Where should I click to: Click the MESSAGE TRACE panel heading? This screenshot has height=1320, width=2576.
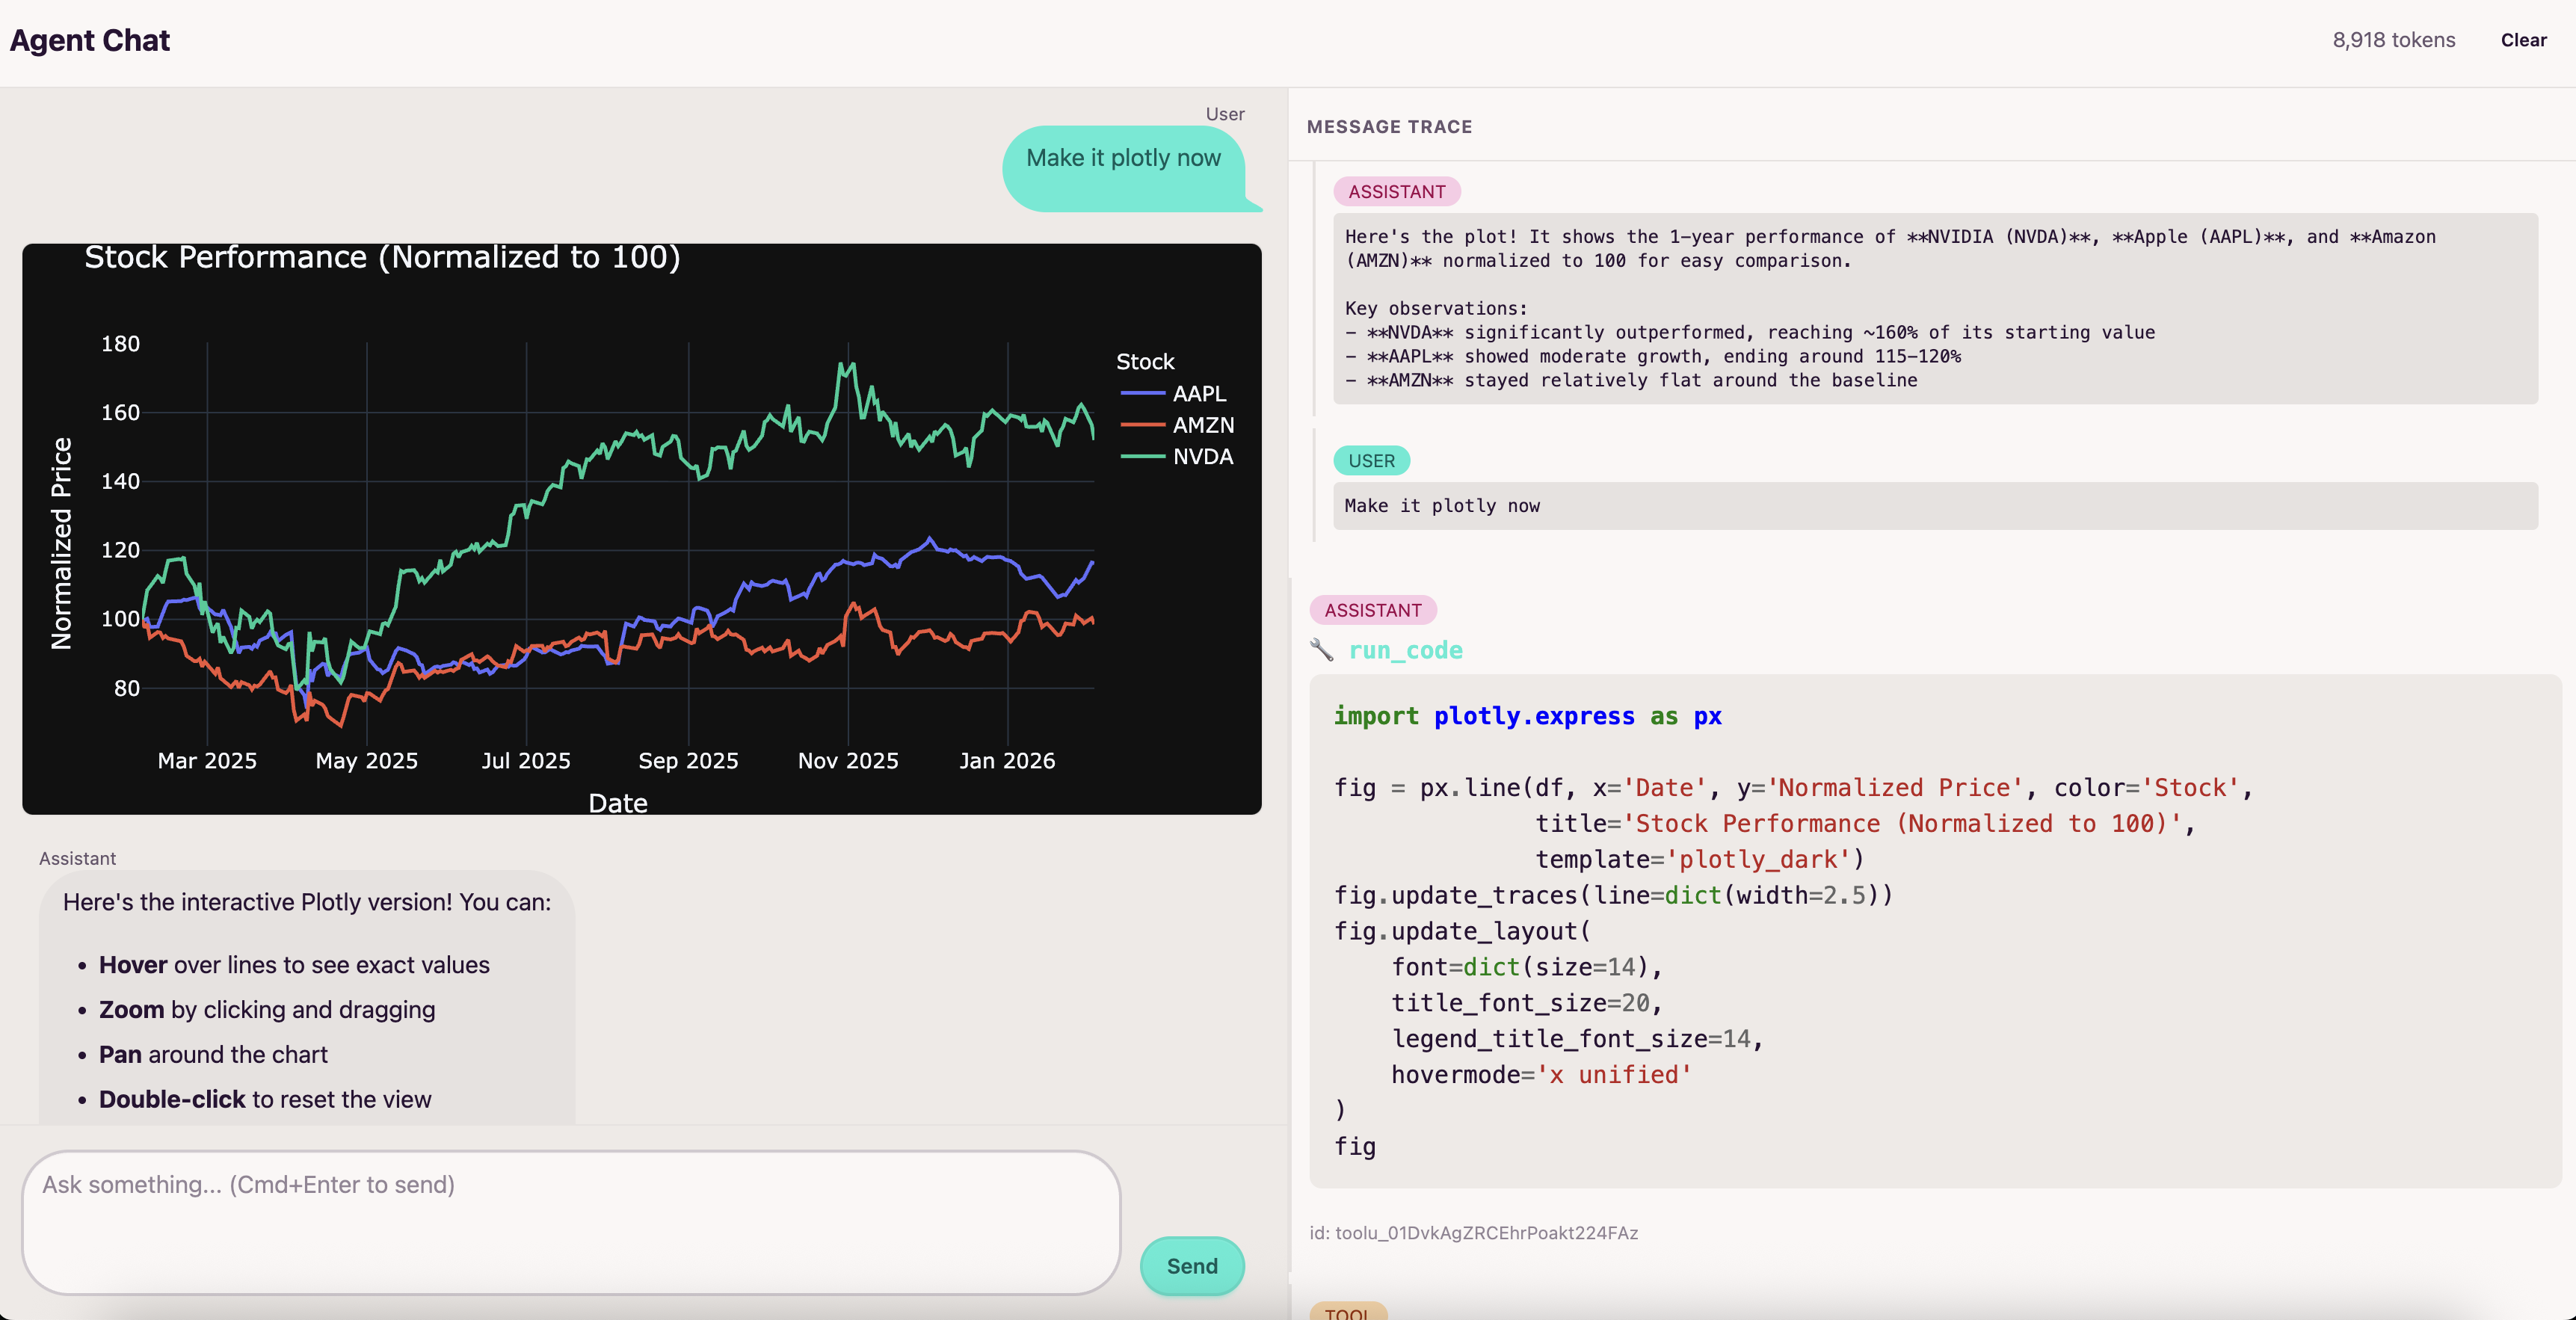[x=1389, y=127]
